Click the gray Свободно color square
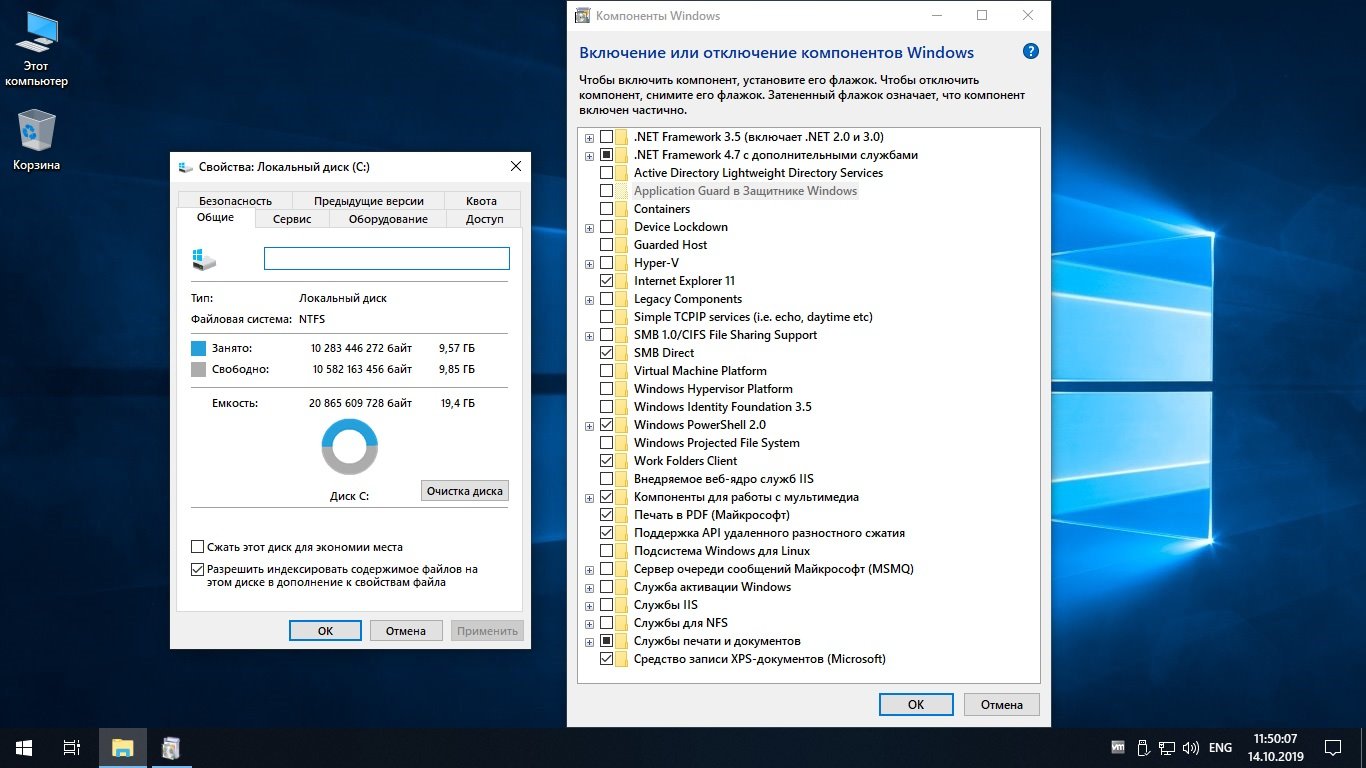 pos(198,370)
